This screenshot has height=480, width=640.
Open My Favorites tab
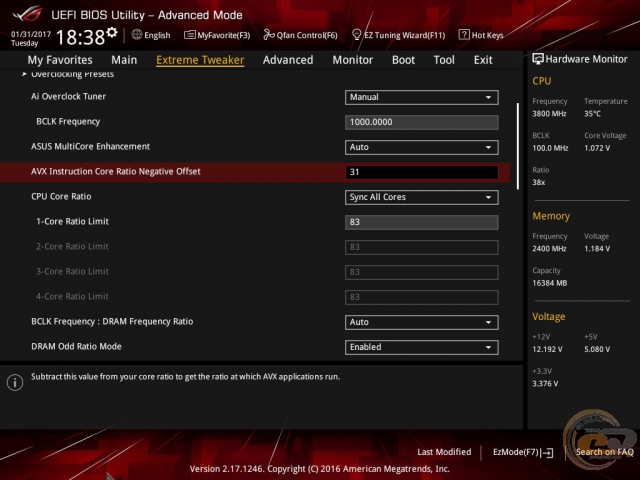click(60, 60)
